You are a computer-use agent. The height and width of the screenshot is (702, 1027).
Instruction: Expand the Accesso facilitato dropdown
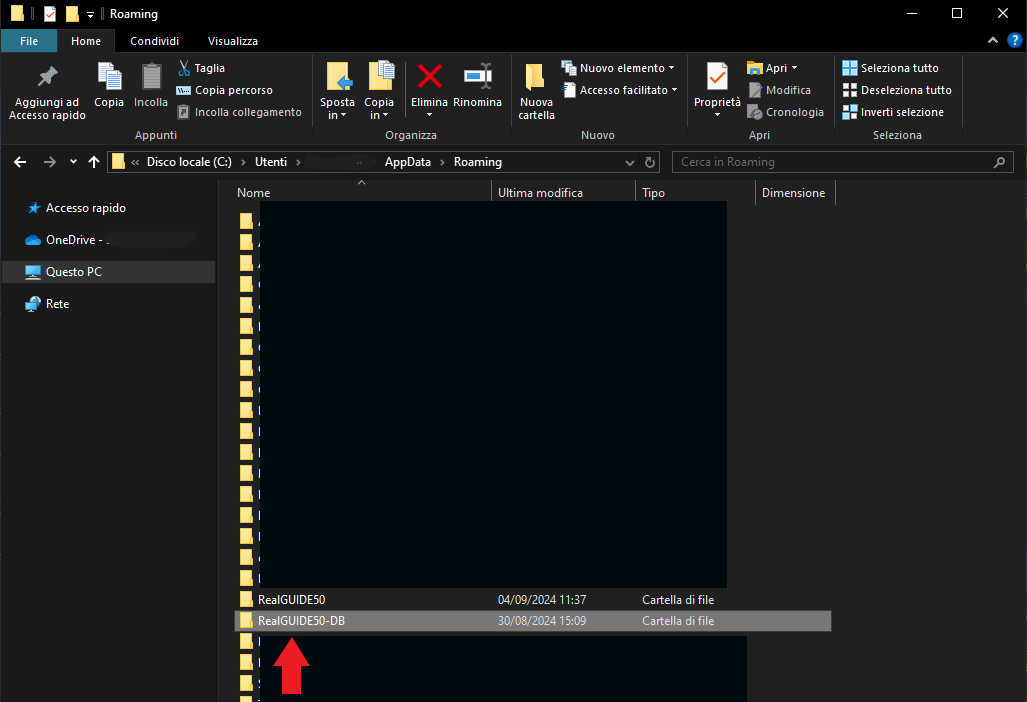(x=628, y=90)
